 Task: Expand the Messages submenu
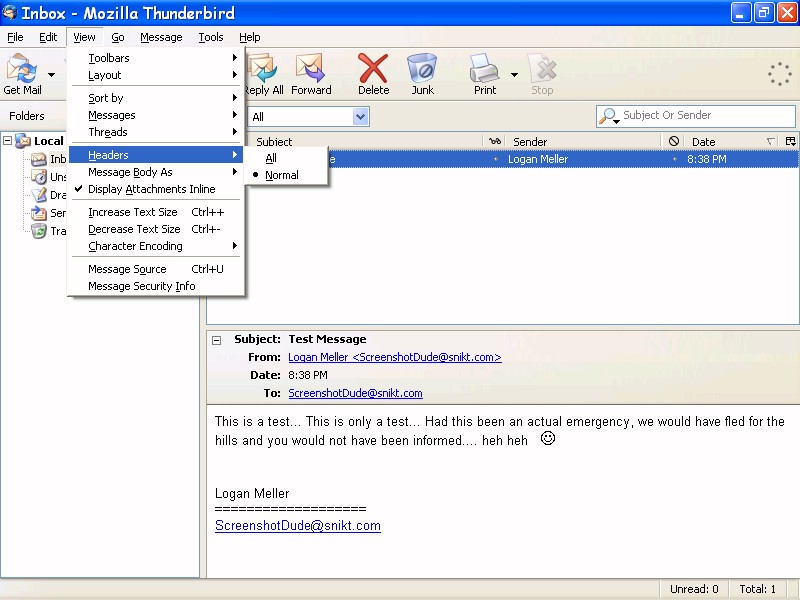[157, 115]
